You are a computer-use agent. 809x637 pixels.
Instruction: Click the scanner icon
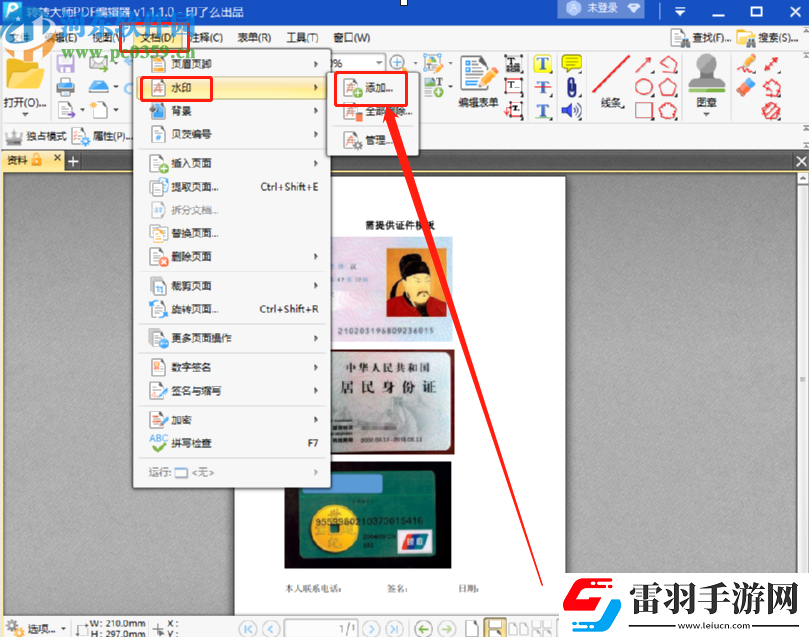click(99, 86)
